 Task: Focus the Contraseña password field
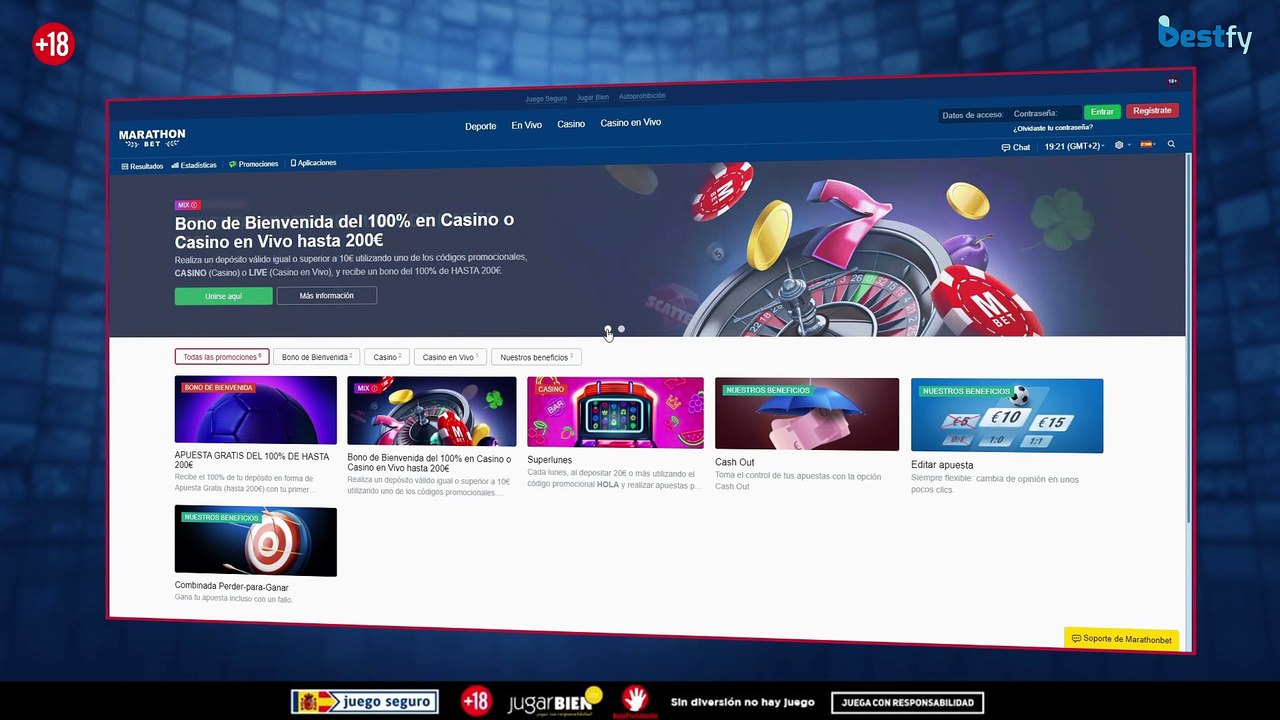pos(1044,113)
